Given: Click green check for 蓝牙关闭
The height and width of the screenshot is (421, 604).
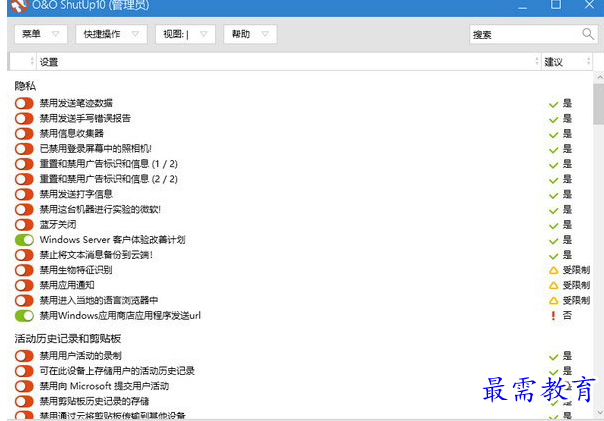Looking at the screenshot, I should click(554, 225).
